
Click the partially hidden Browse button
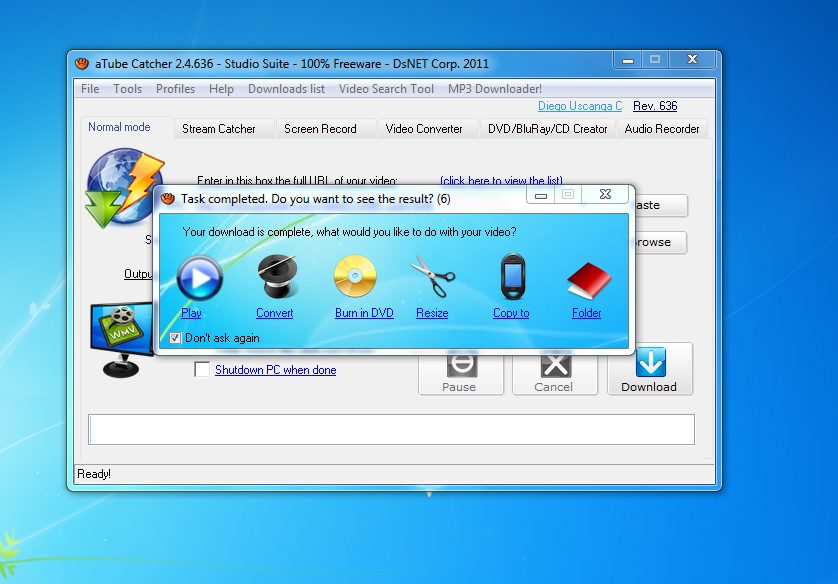click(x=661, y=242)
